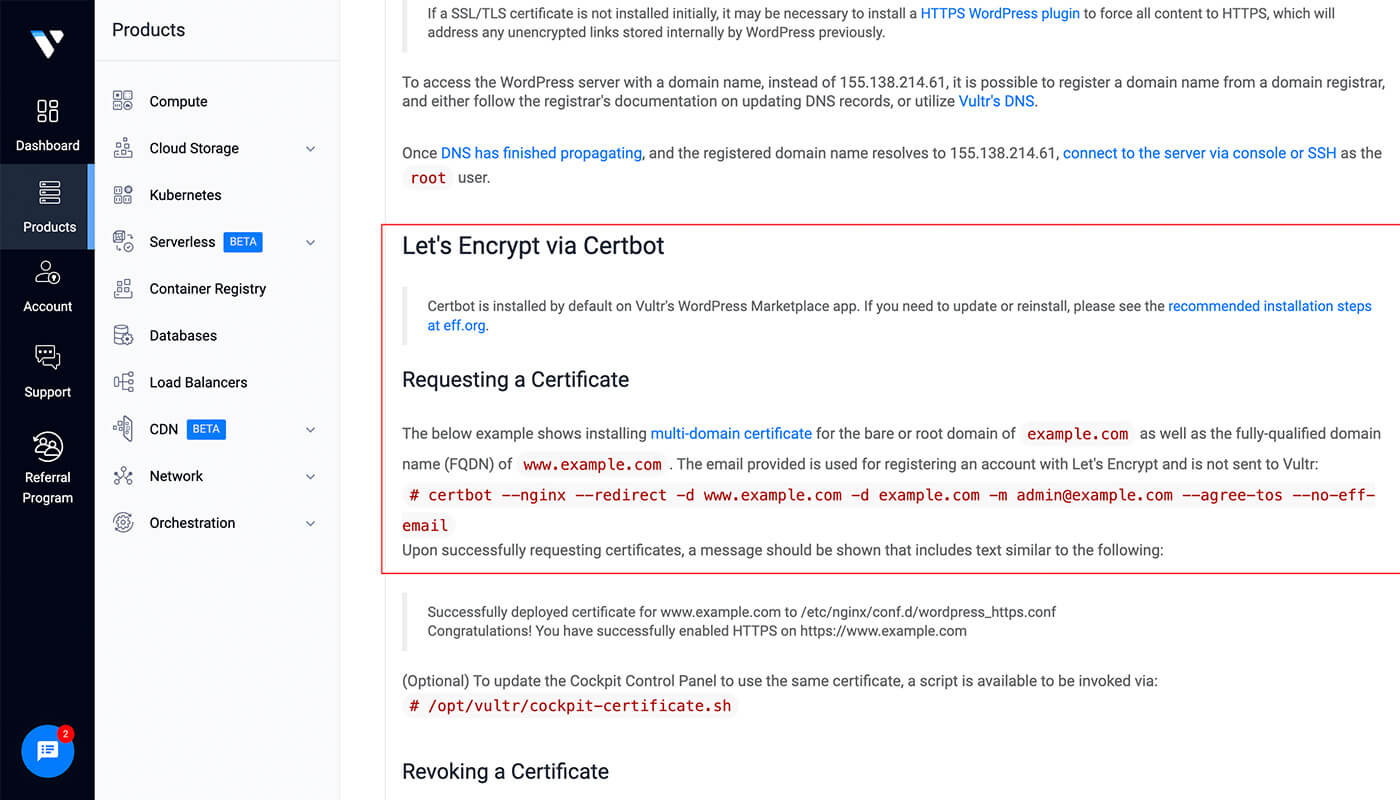Open the Vultr's DNS link
Screen dimensions: 1400x800
(996, 101)
